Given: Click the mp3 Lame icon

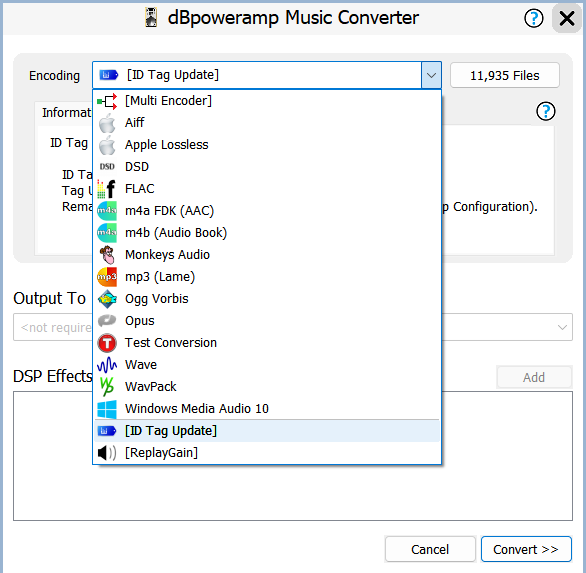Looking at the screenshot, I should 107,277.
